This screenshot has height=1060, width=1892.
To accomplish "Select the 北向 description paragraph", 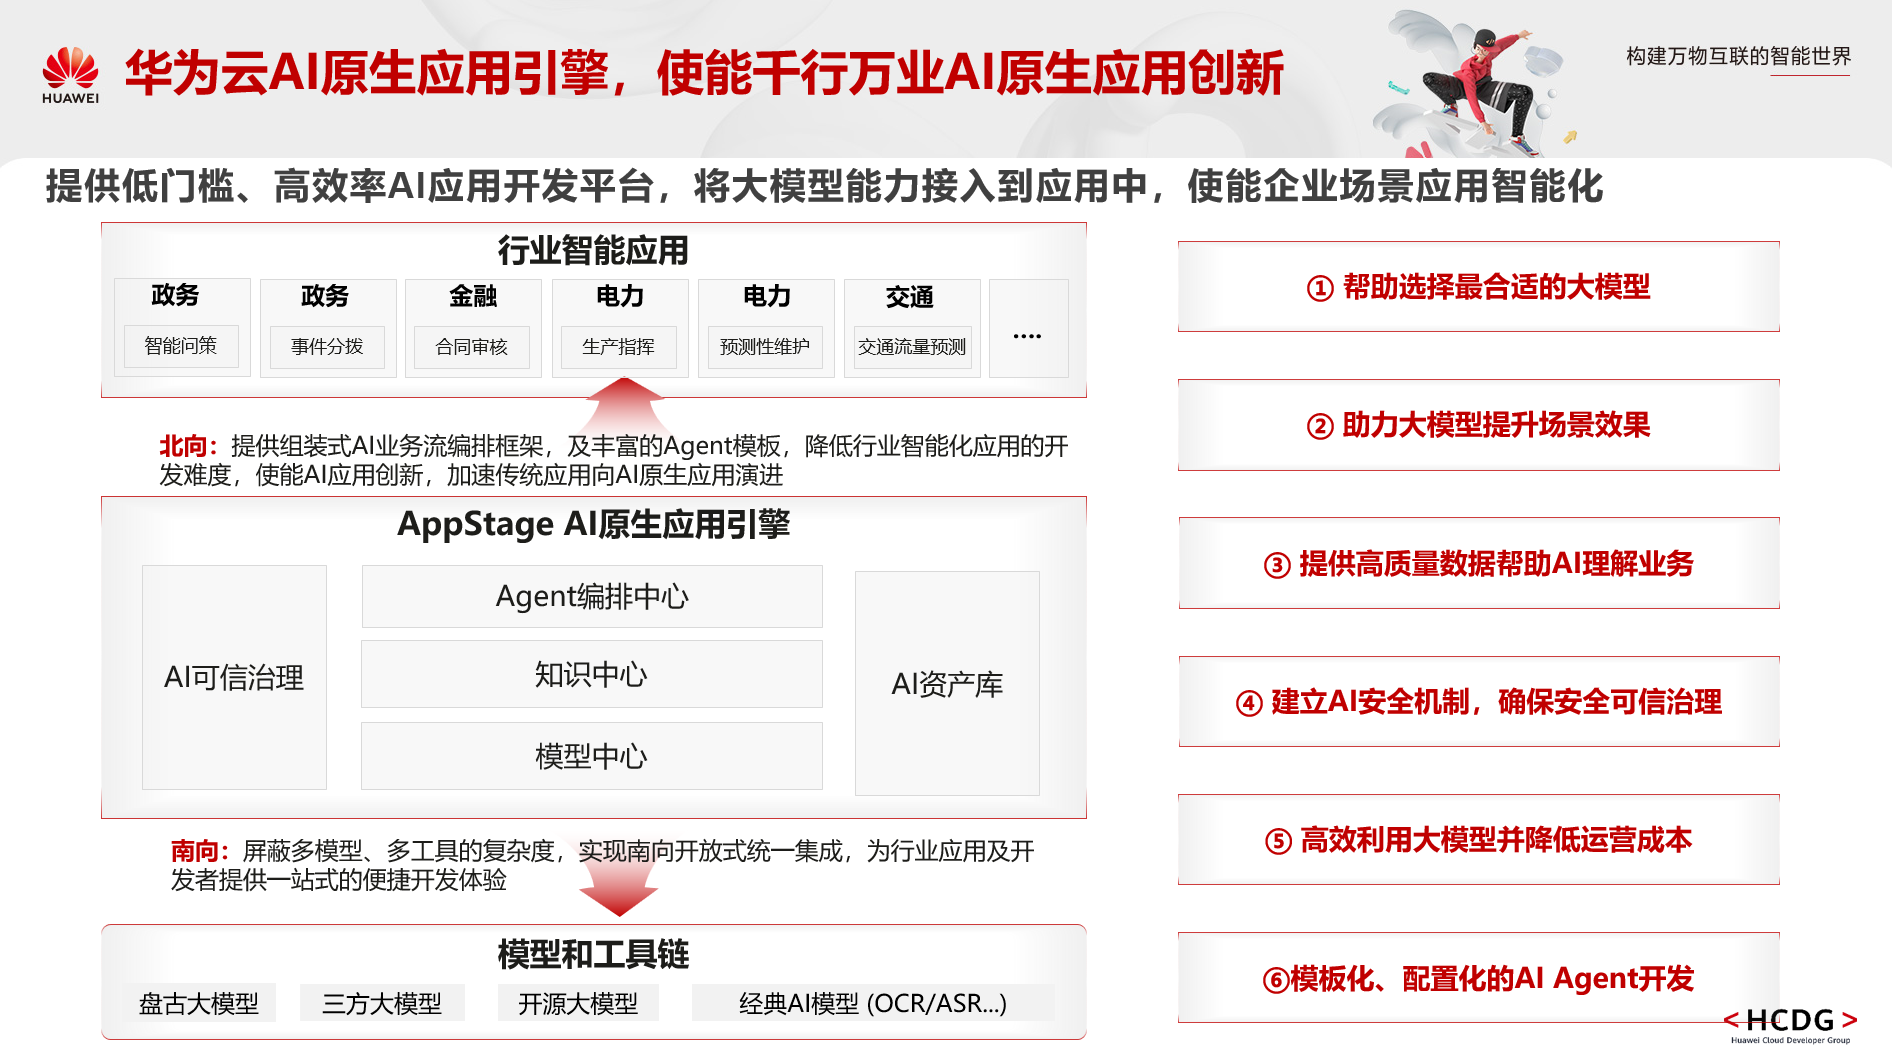I will pos(614,460).
